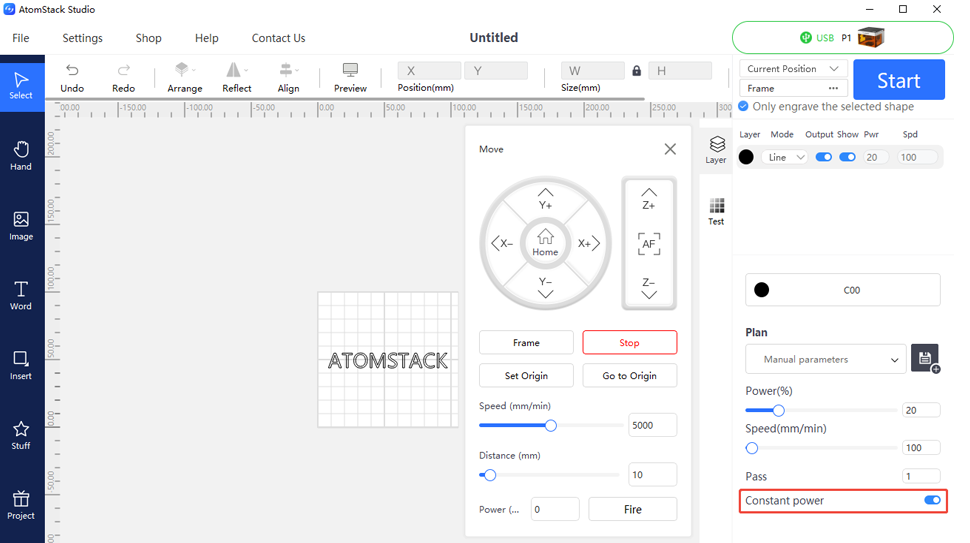Close the Move panel

point(670,149)
